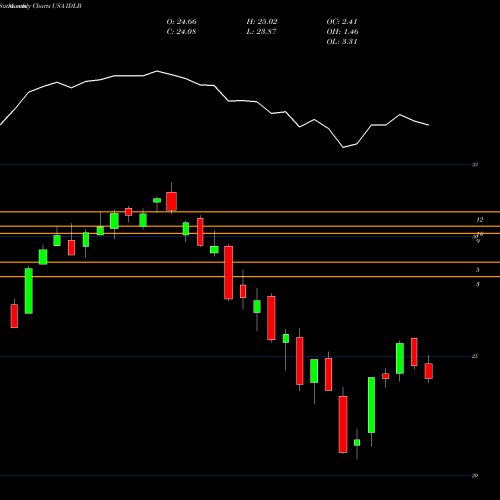The height and width of the screenshot is (500, 500).
Task: Click the 20 price axis label
Action: coord(475,475)
